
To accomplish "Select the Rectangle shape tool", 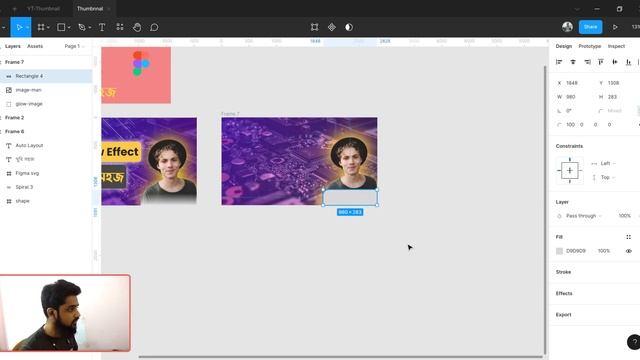I will 61,27.
